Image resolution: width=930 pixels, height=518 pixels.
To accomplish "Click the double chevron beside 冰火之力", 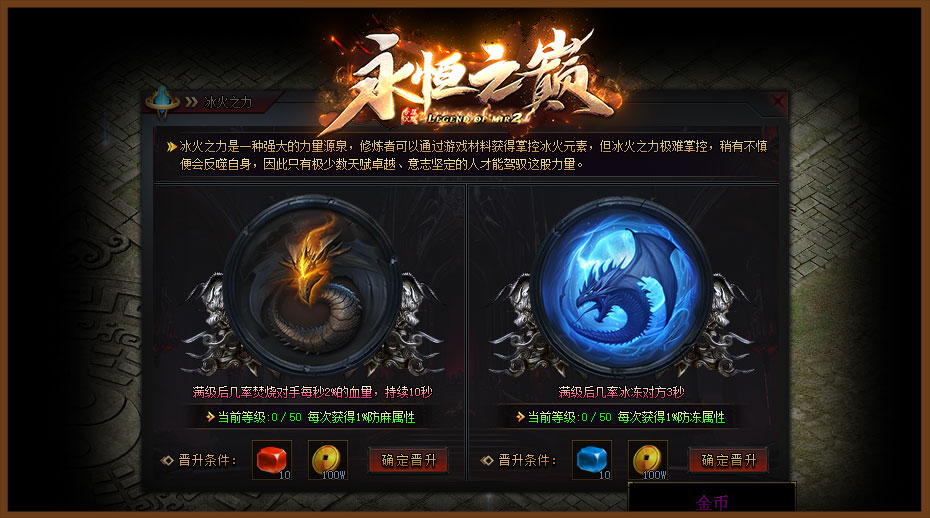I will 191,103.
